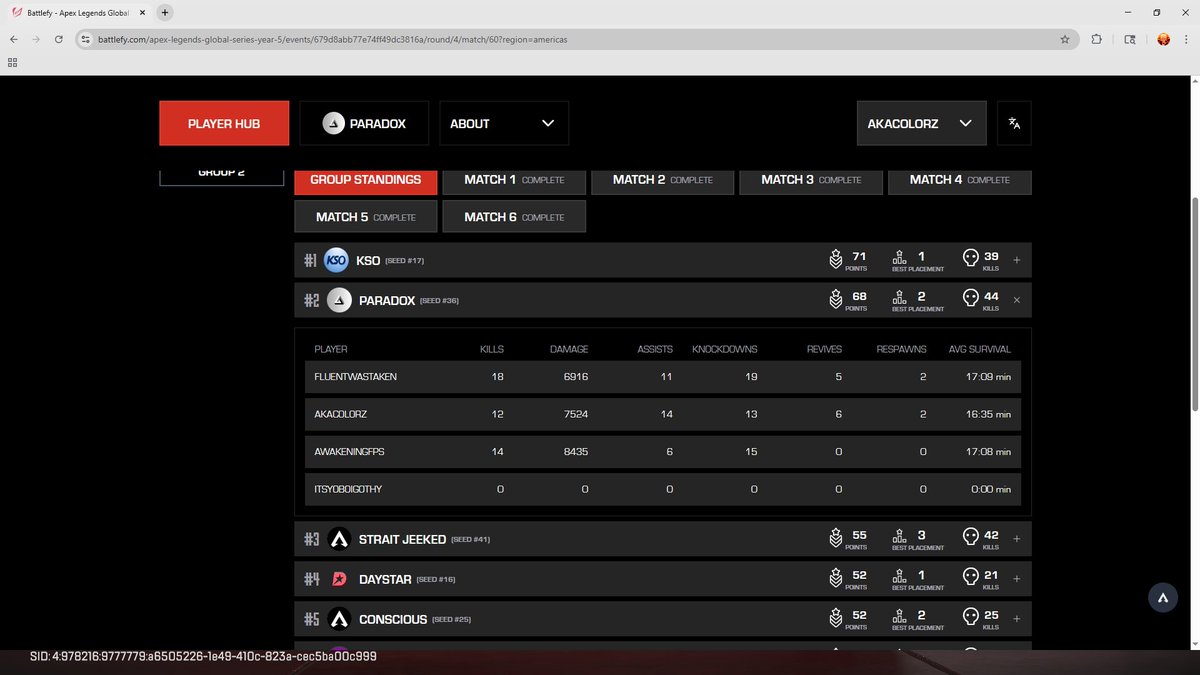The image size is (1200, 675).
Task: Click the Player Hub button
Action: click(x=224, y=123)
